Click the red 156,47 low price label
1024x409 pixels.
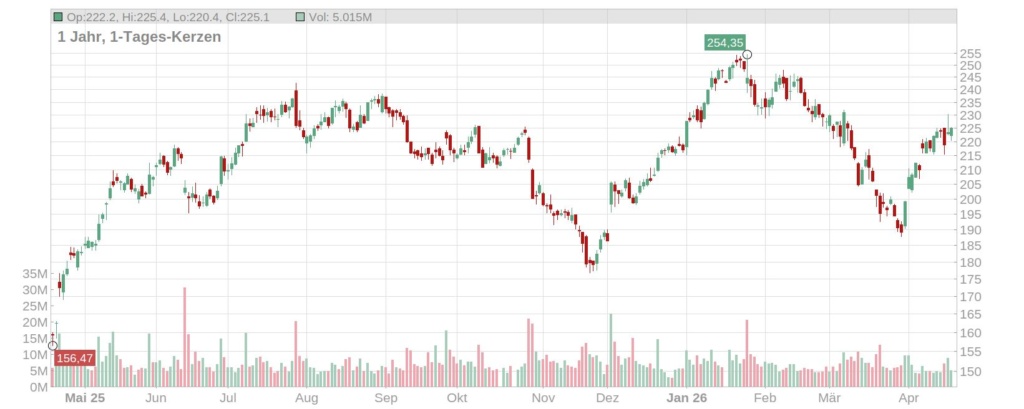click(75, 358)
